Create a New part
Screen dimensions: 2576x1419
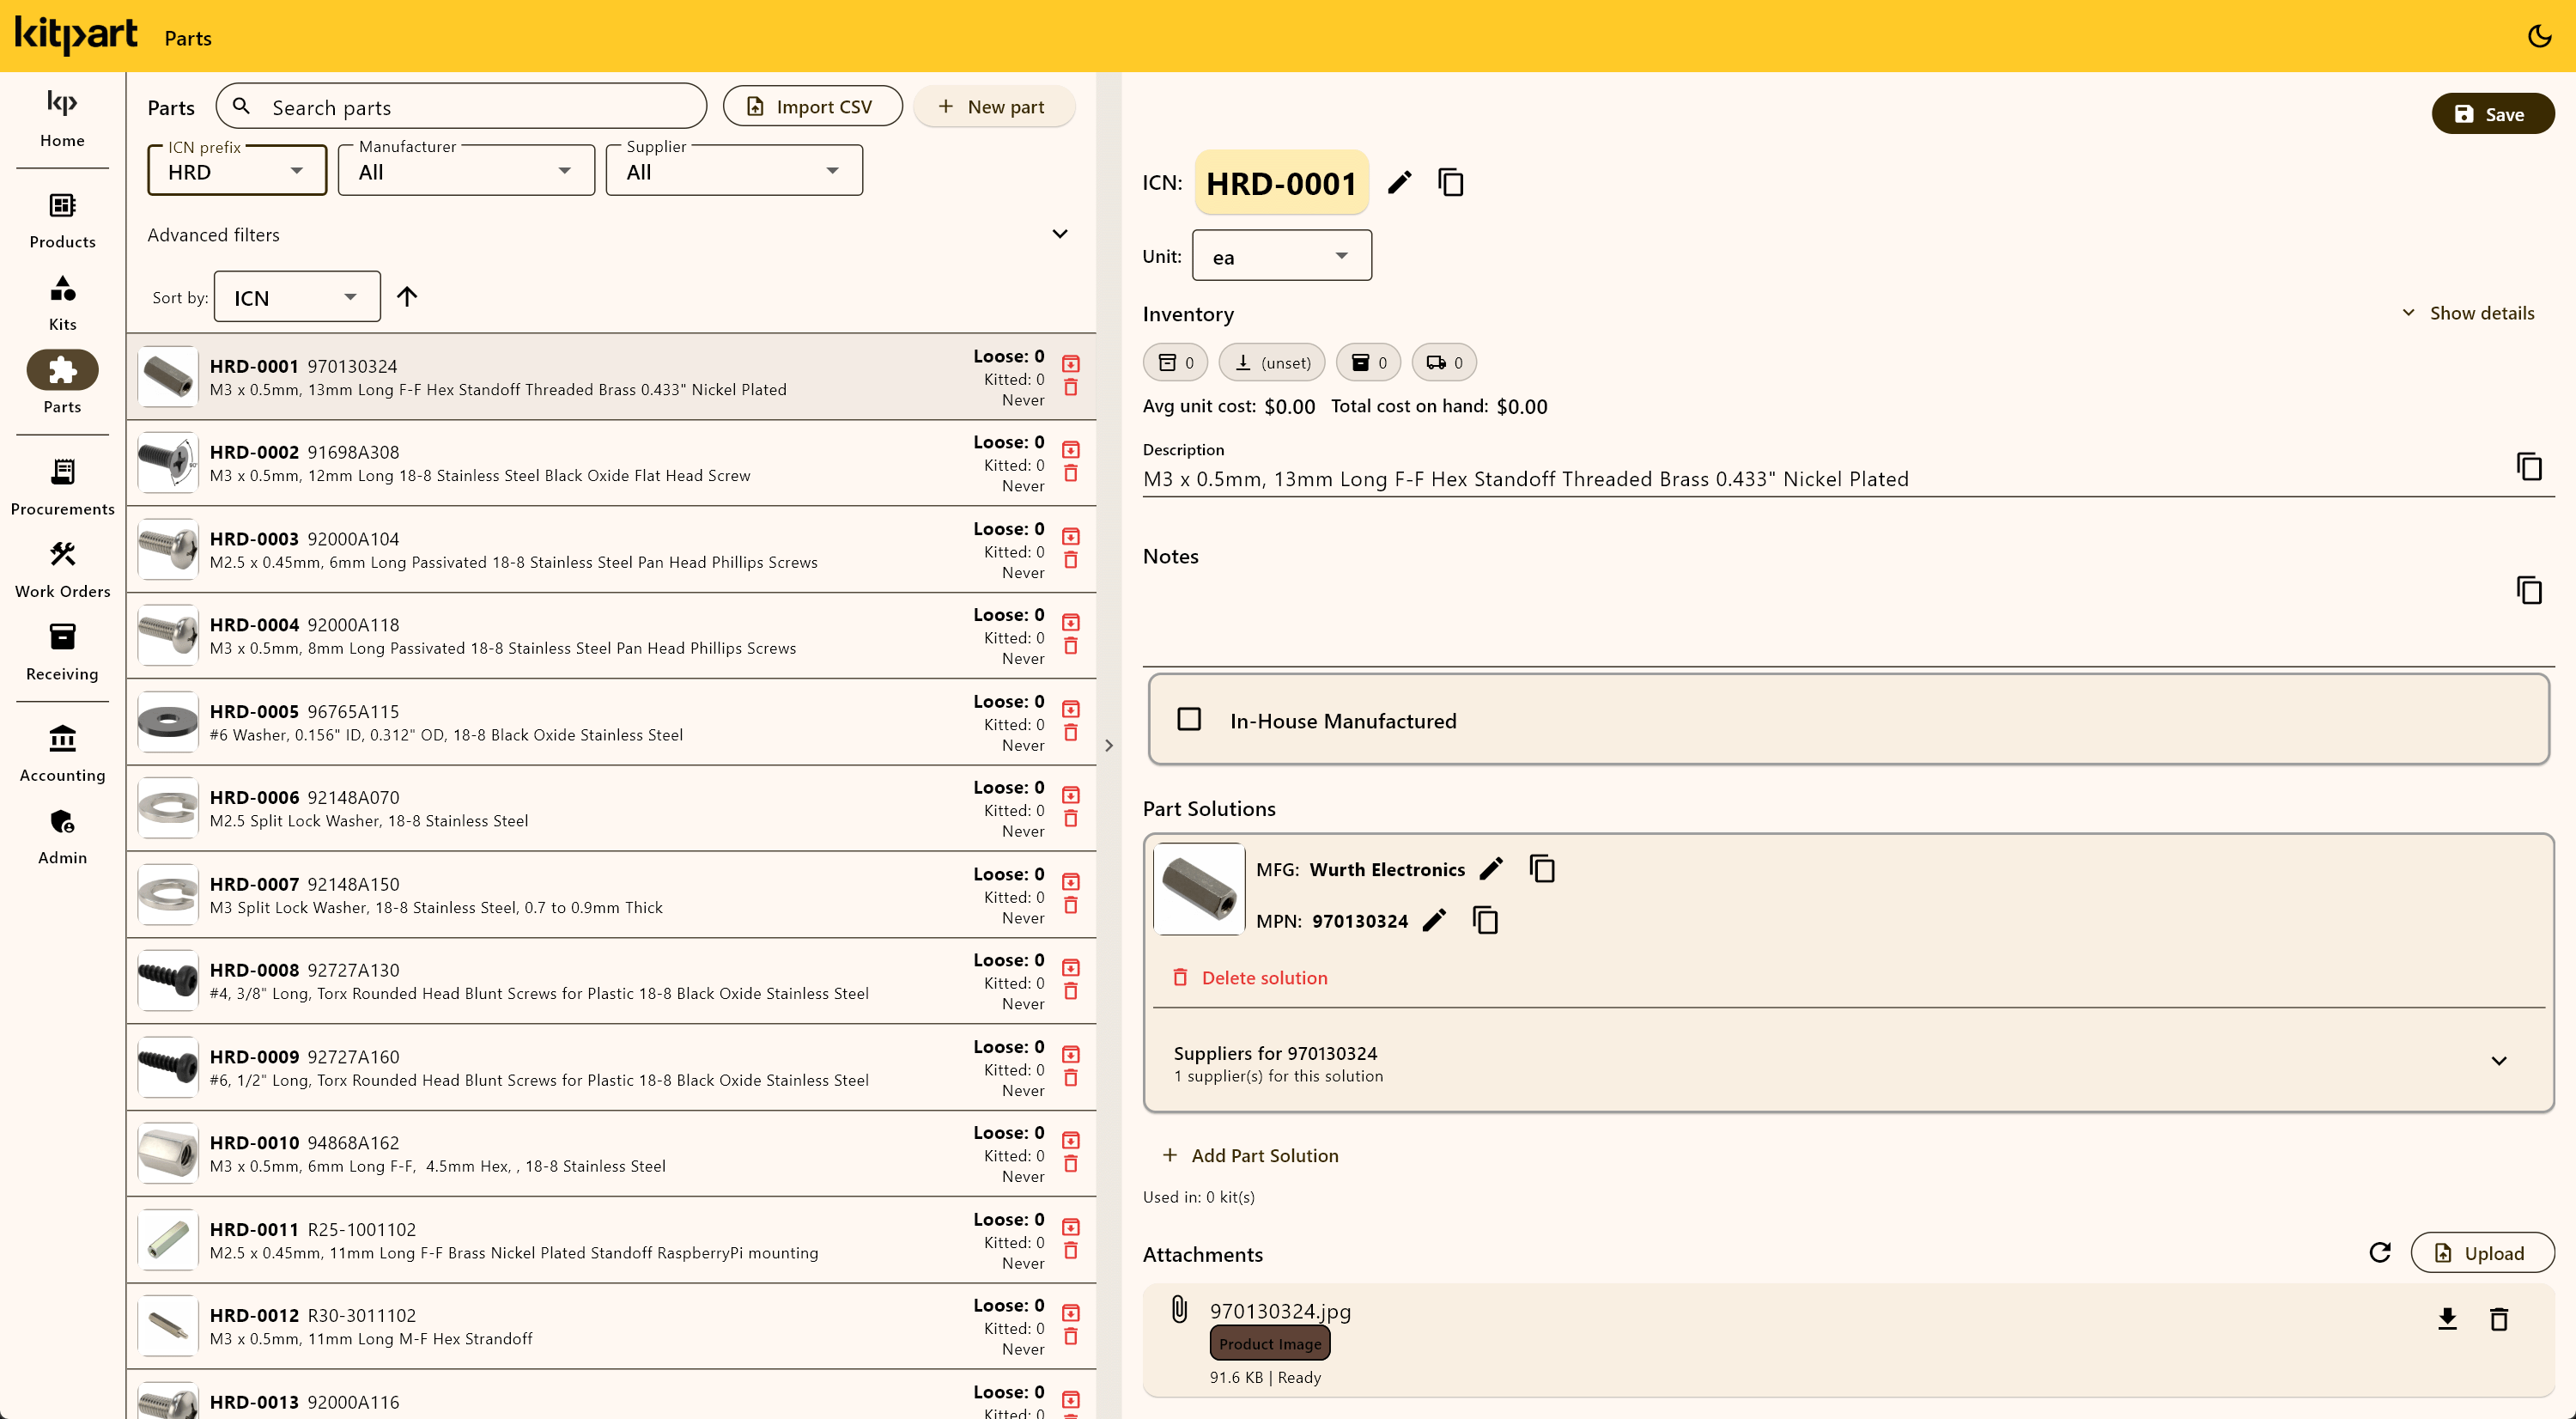[994, 106]
